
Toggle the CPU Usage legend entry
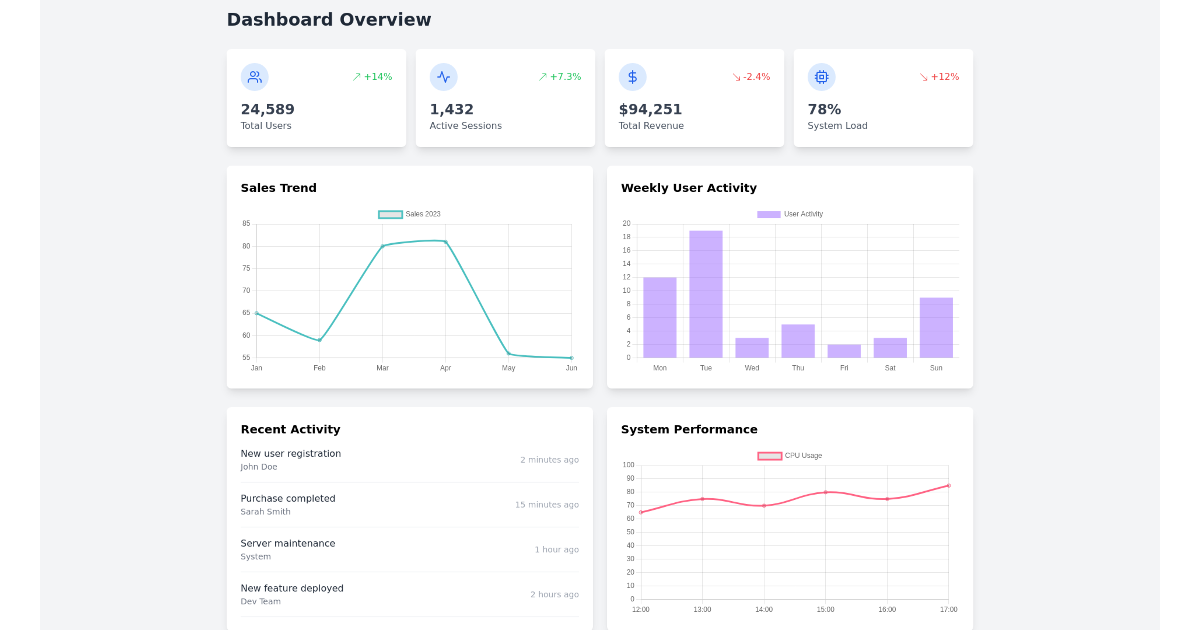click(x=791, y=455)
